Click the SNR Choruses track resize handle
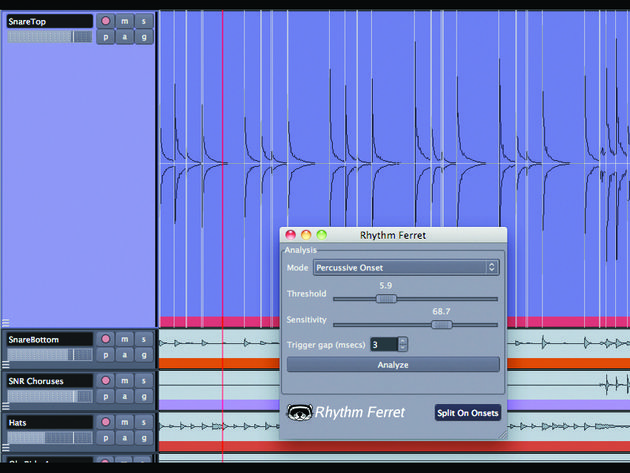The height and width of the screenshot is (473, 630). coord(6,406)
